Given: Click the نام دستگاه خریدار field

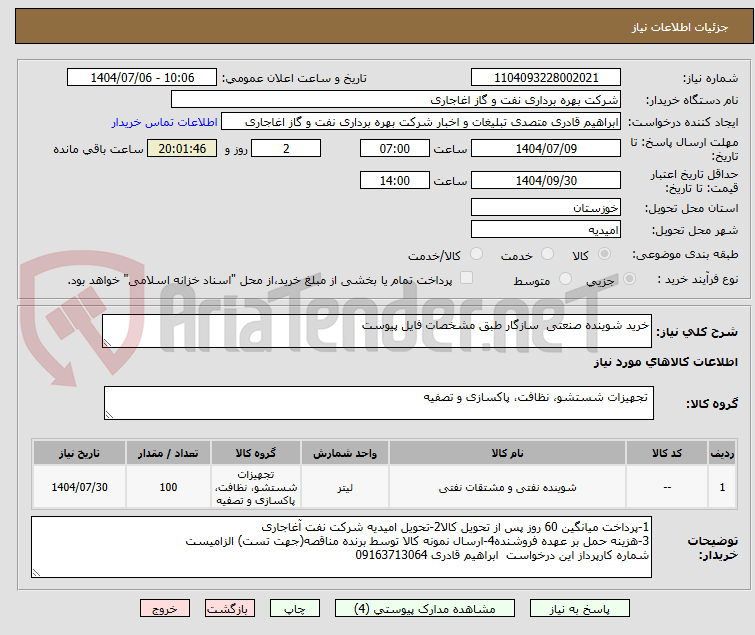Looking at the screenshot, I should point(396,100).
